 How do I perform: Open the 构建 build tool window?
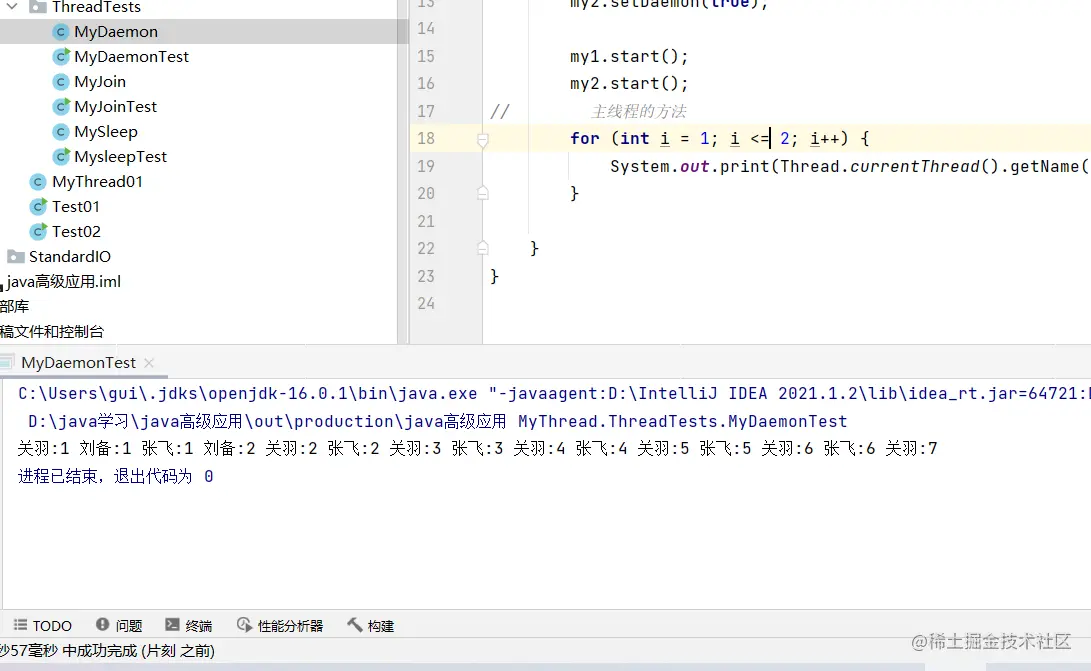pos(381,626)
